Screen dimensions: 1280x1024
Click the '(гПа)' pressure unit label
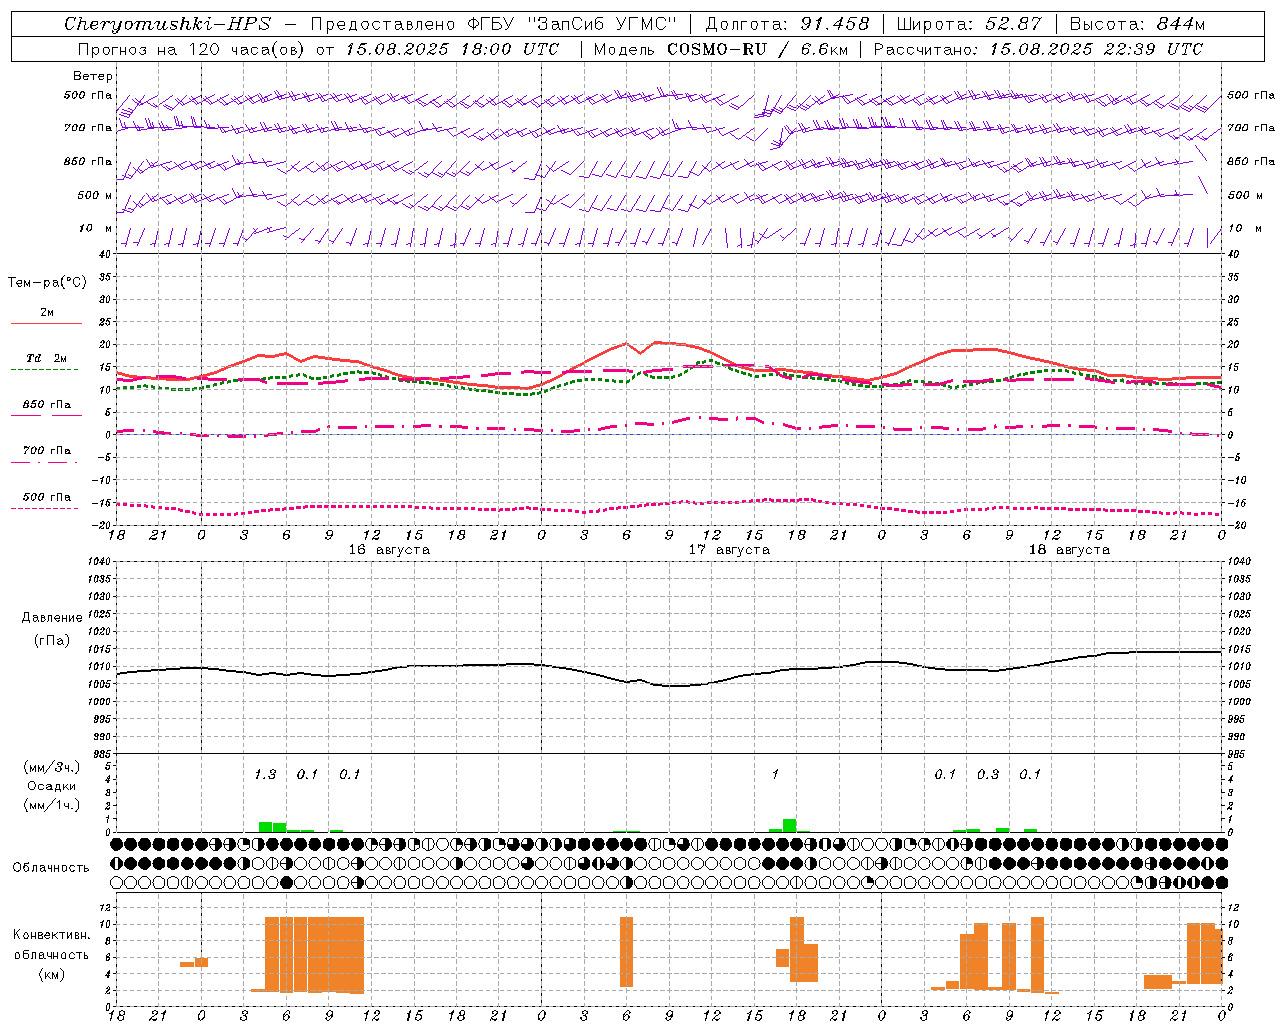50,640
